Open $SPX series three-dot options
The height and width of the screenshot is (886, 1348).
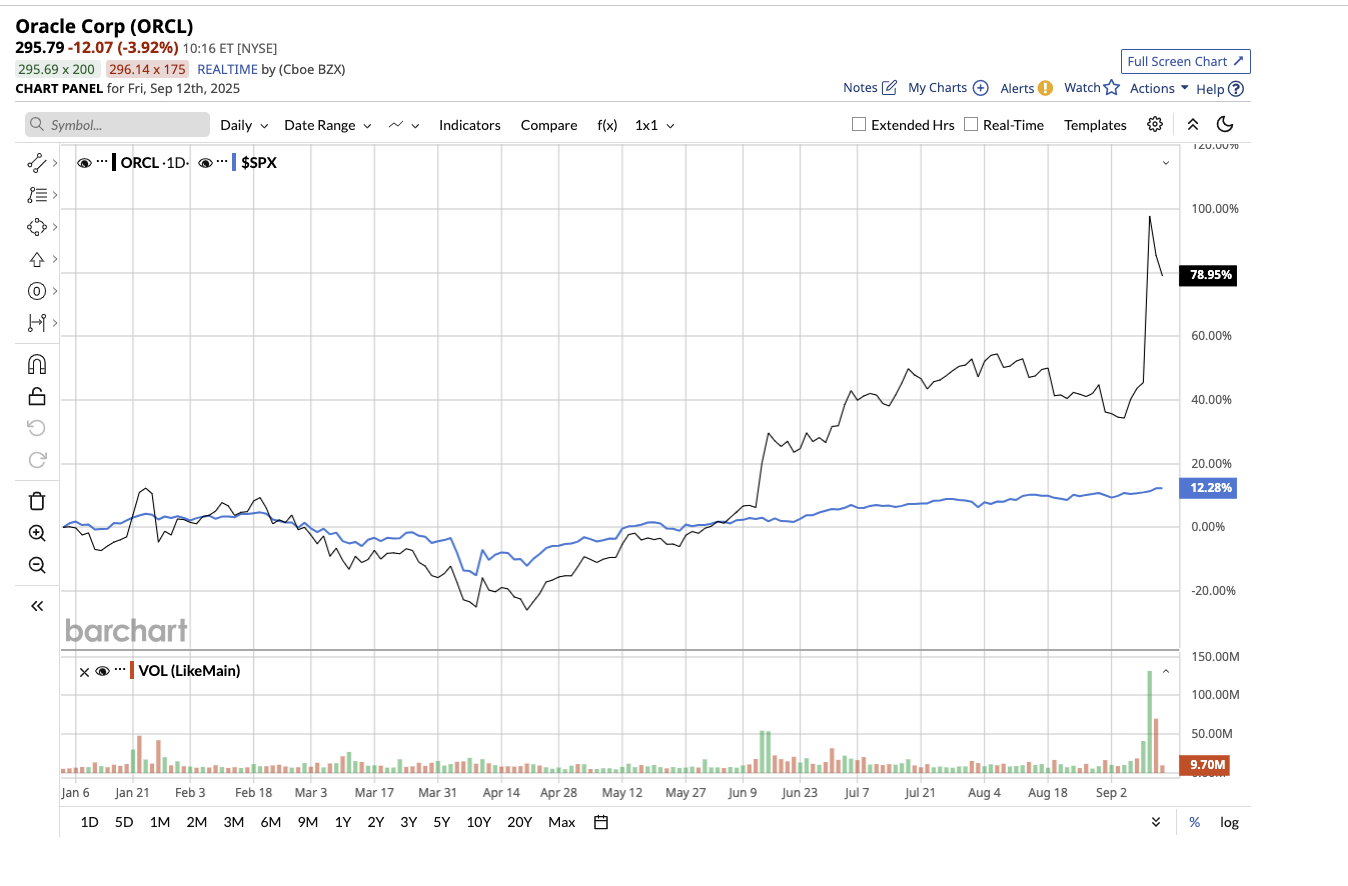[222, 162]
